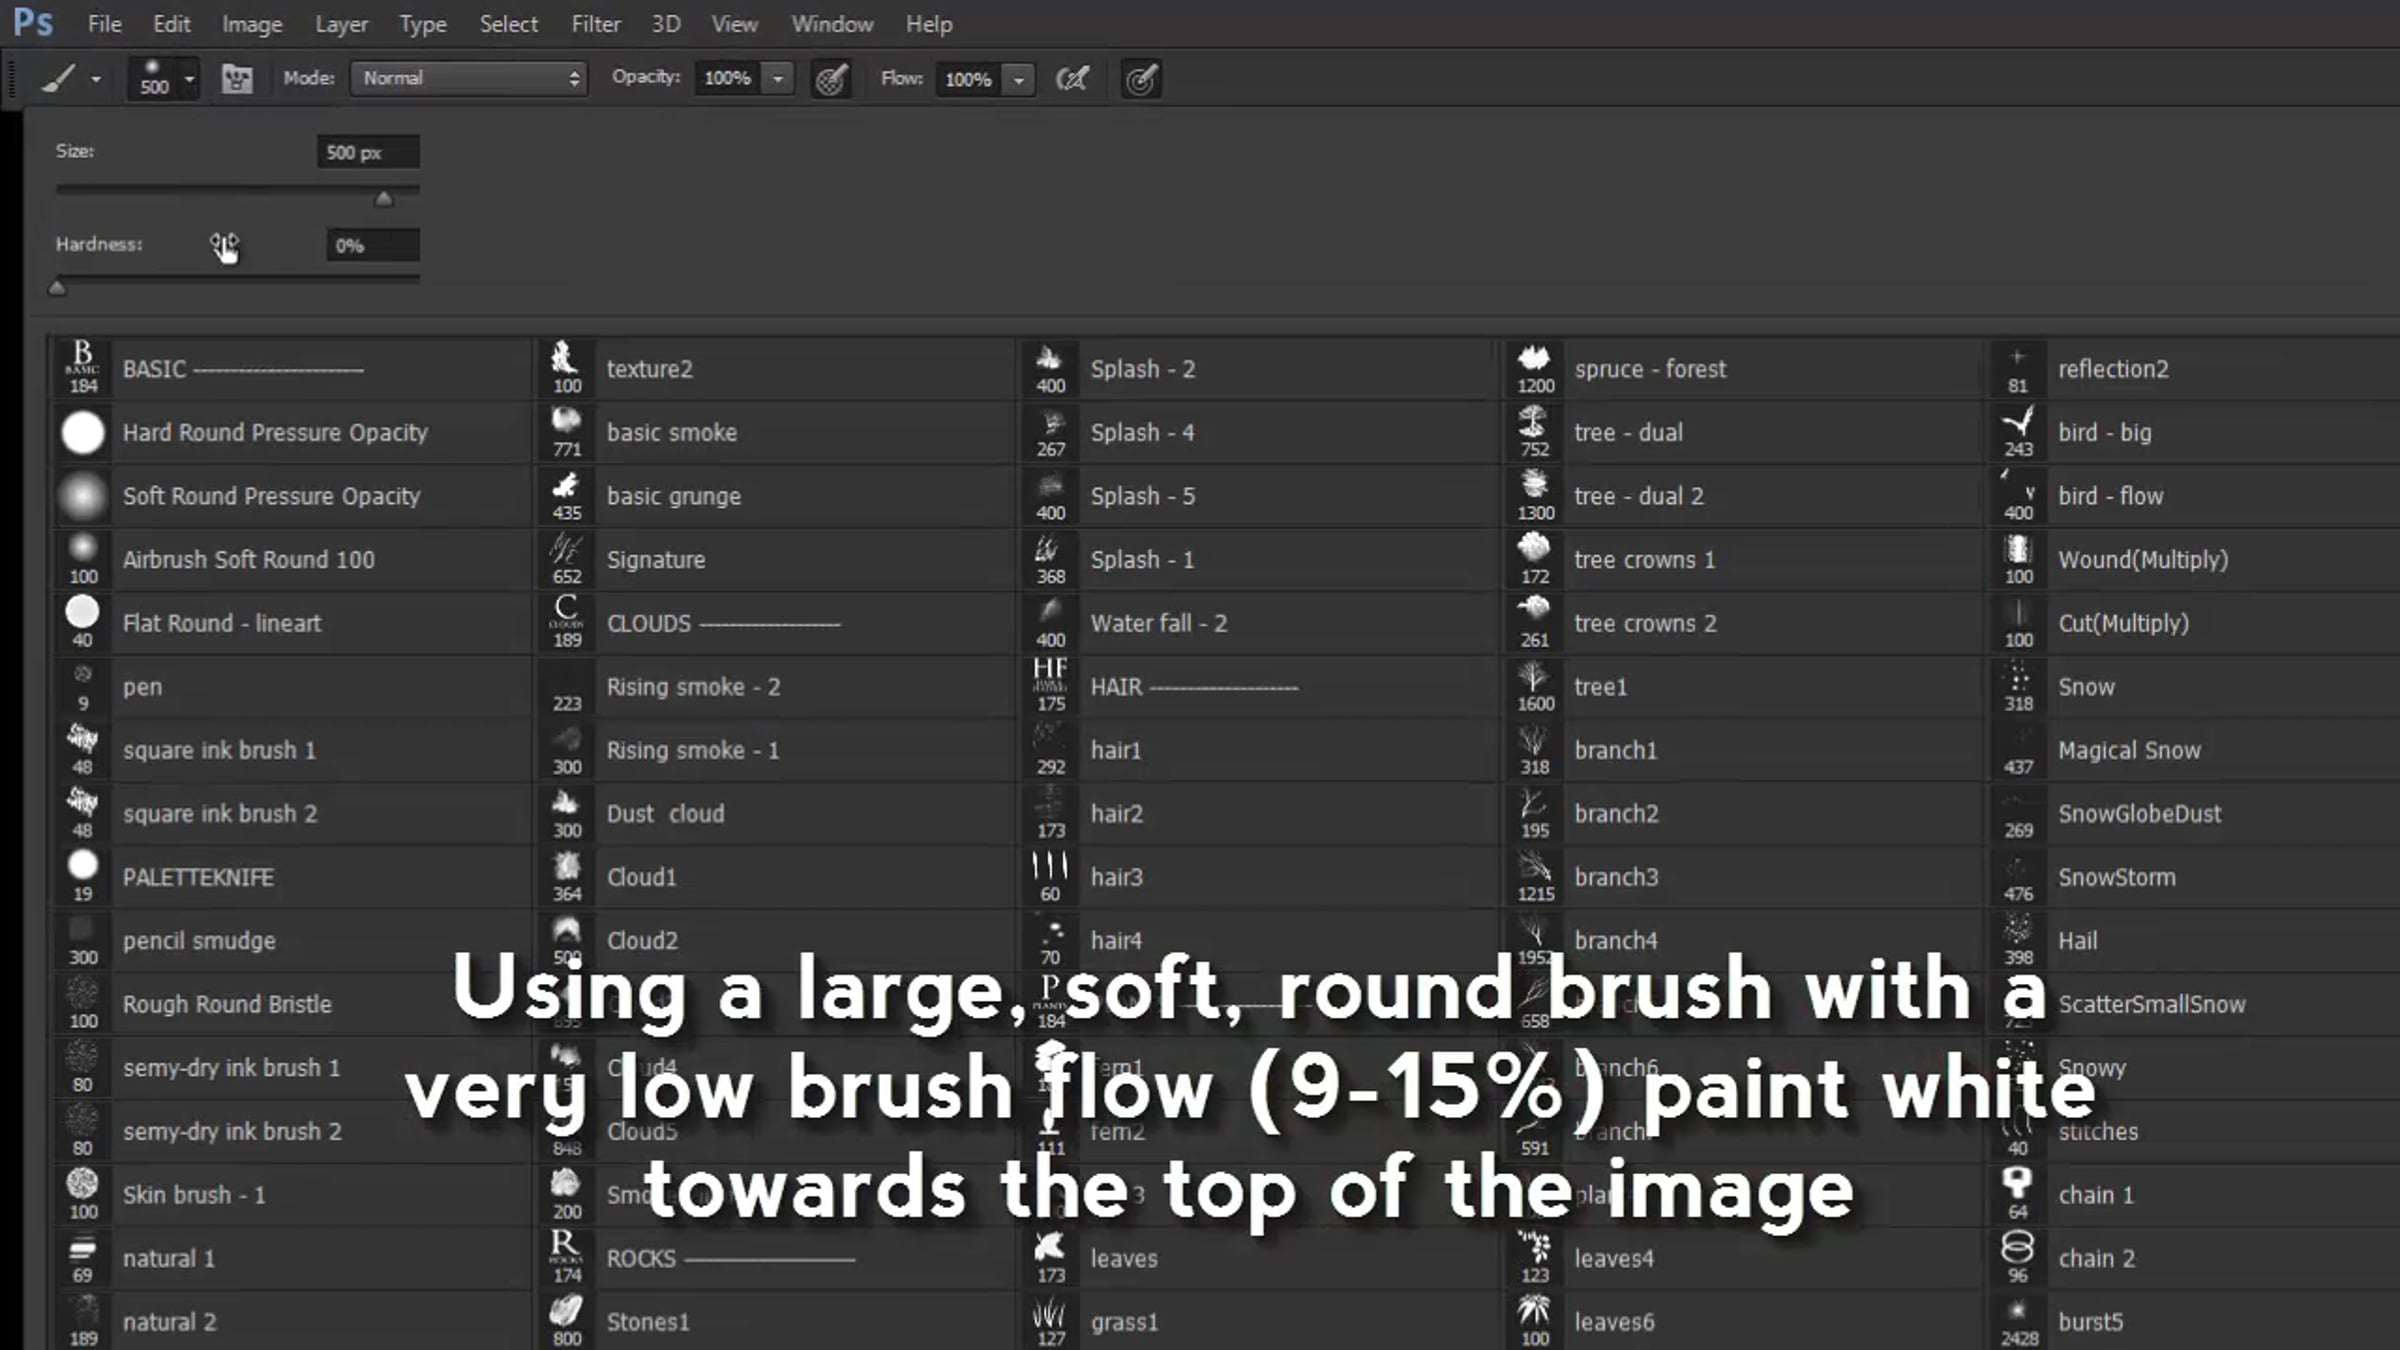The height and width of the screenshot is (1350, 2400).
Task: Click the Hardness percentage field
Action: pyautogui.click(x=372, y=245)
